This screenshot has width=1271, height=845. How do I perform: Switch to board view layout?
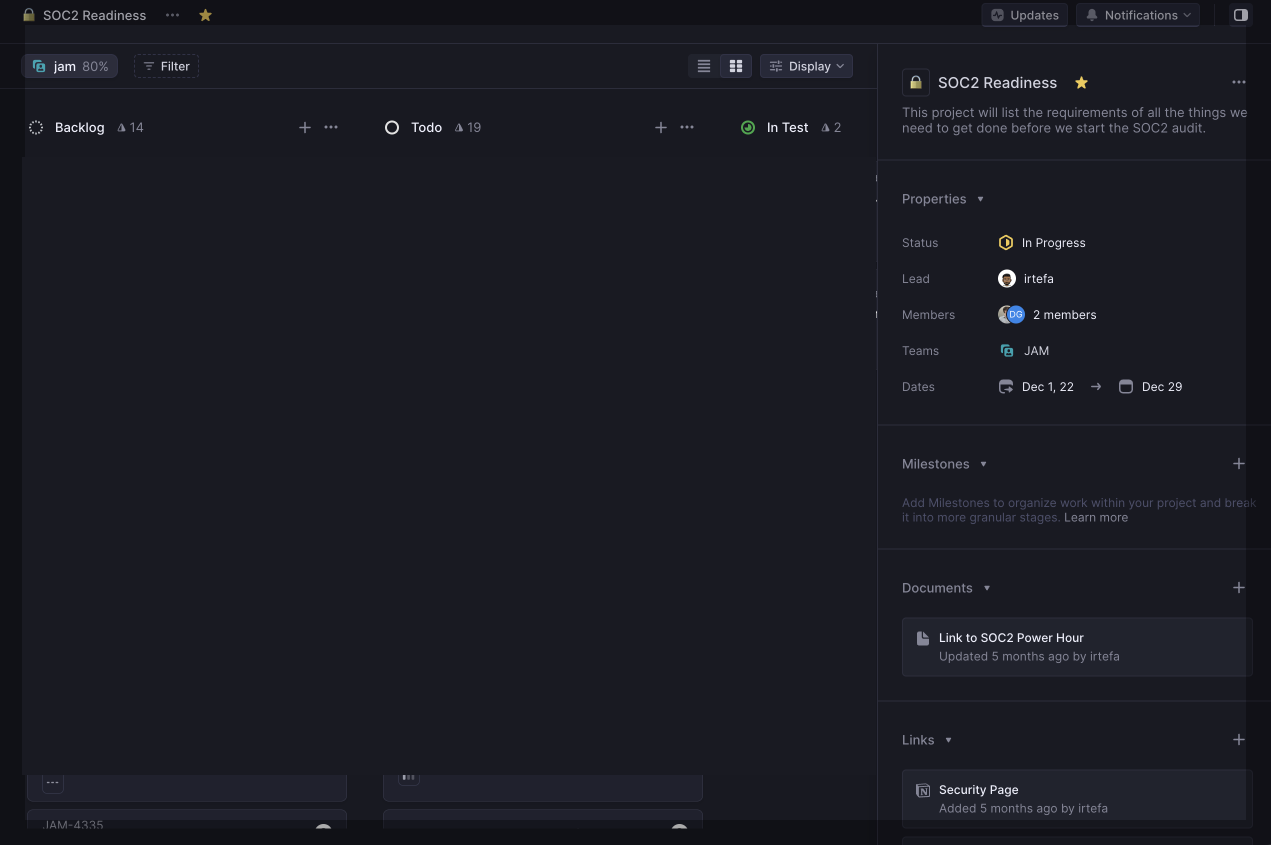tap(736, 66)
